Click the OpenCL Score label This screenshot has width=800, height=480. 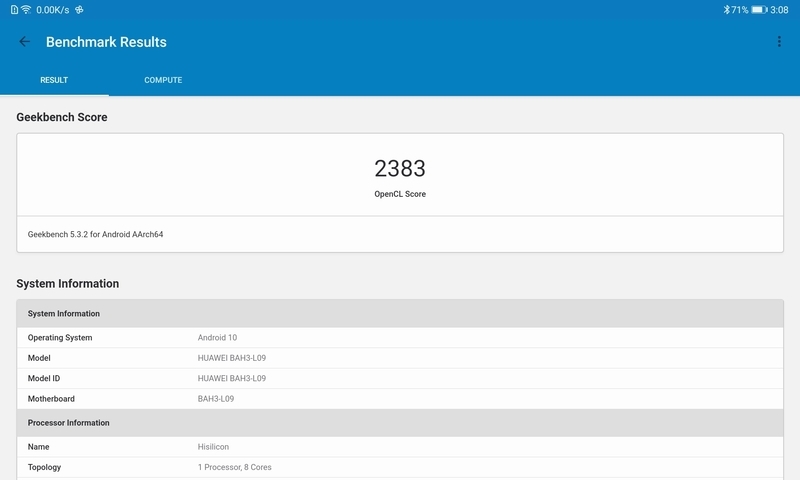tap(400, 194)
